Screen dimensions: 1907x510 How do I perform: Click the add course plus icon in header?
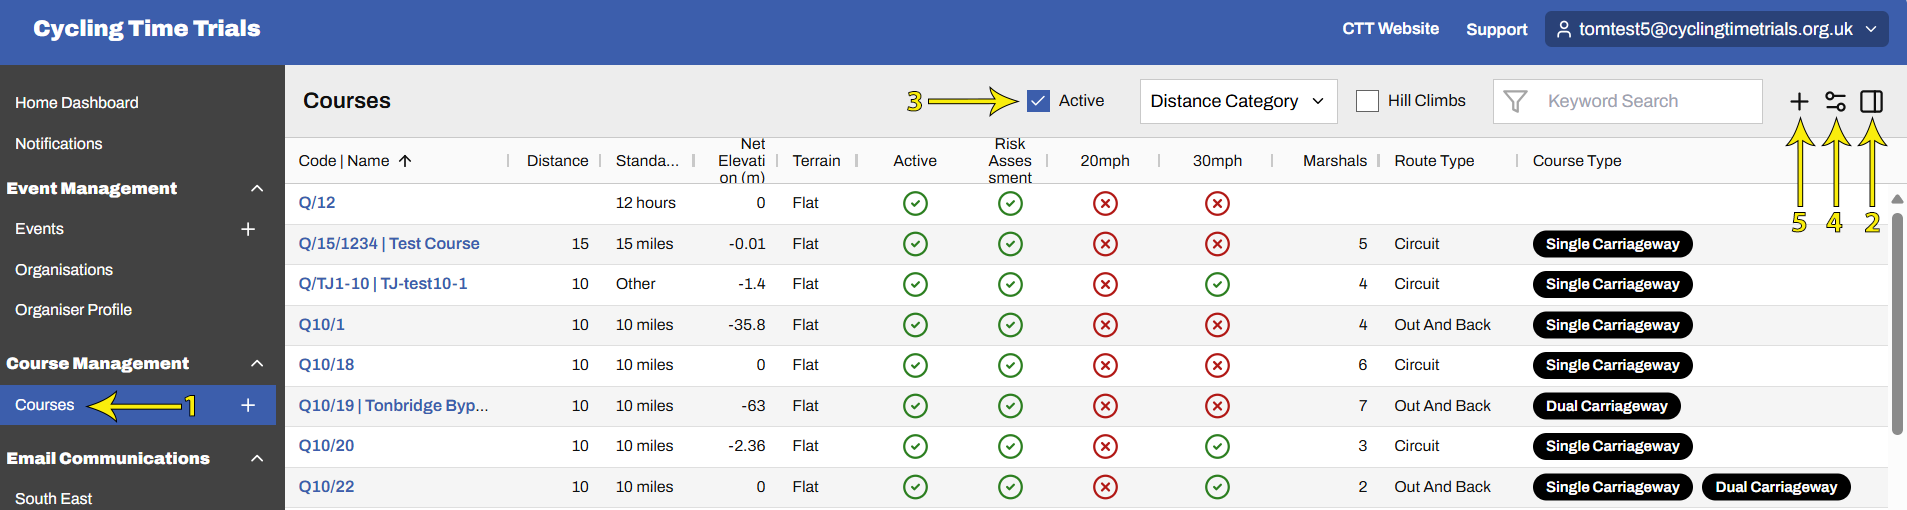[1799, 101]
